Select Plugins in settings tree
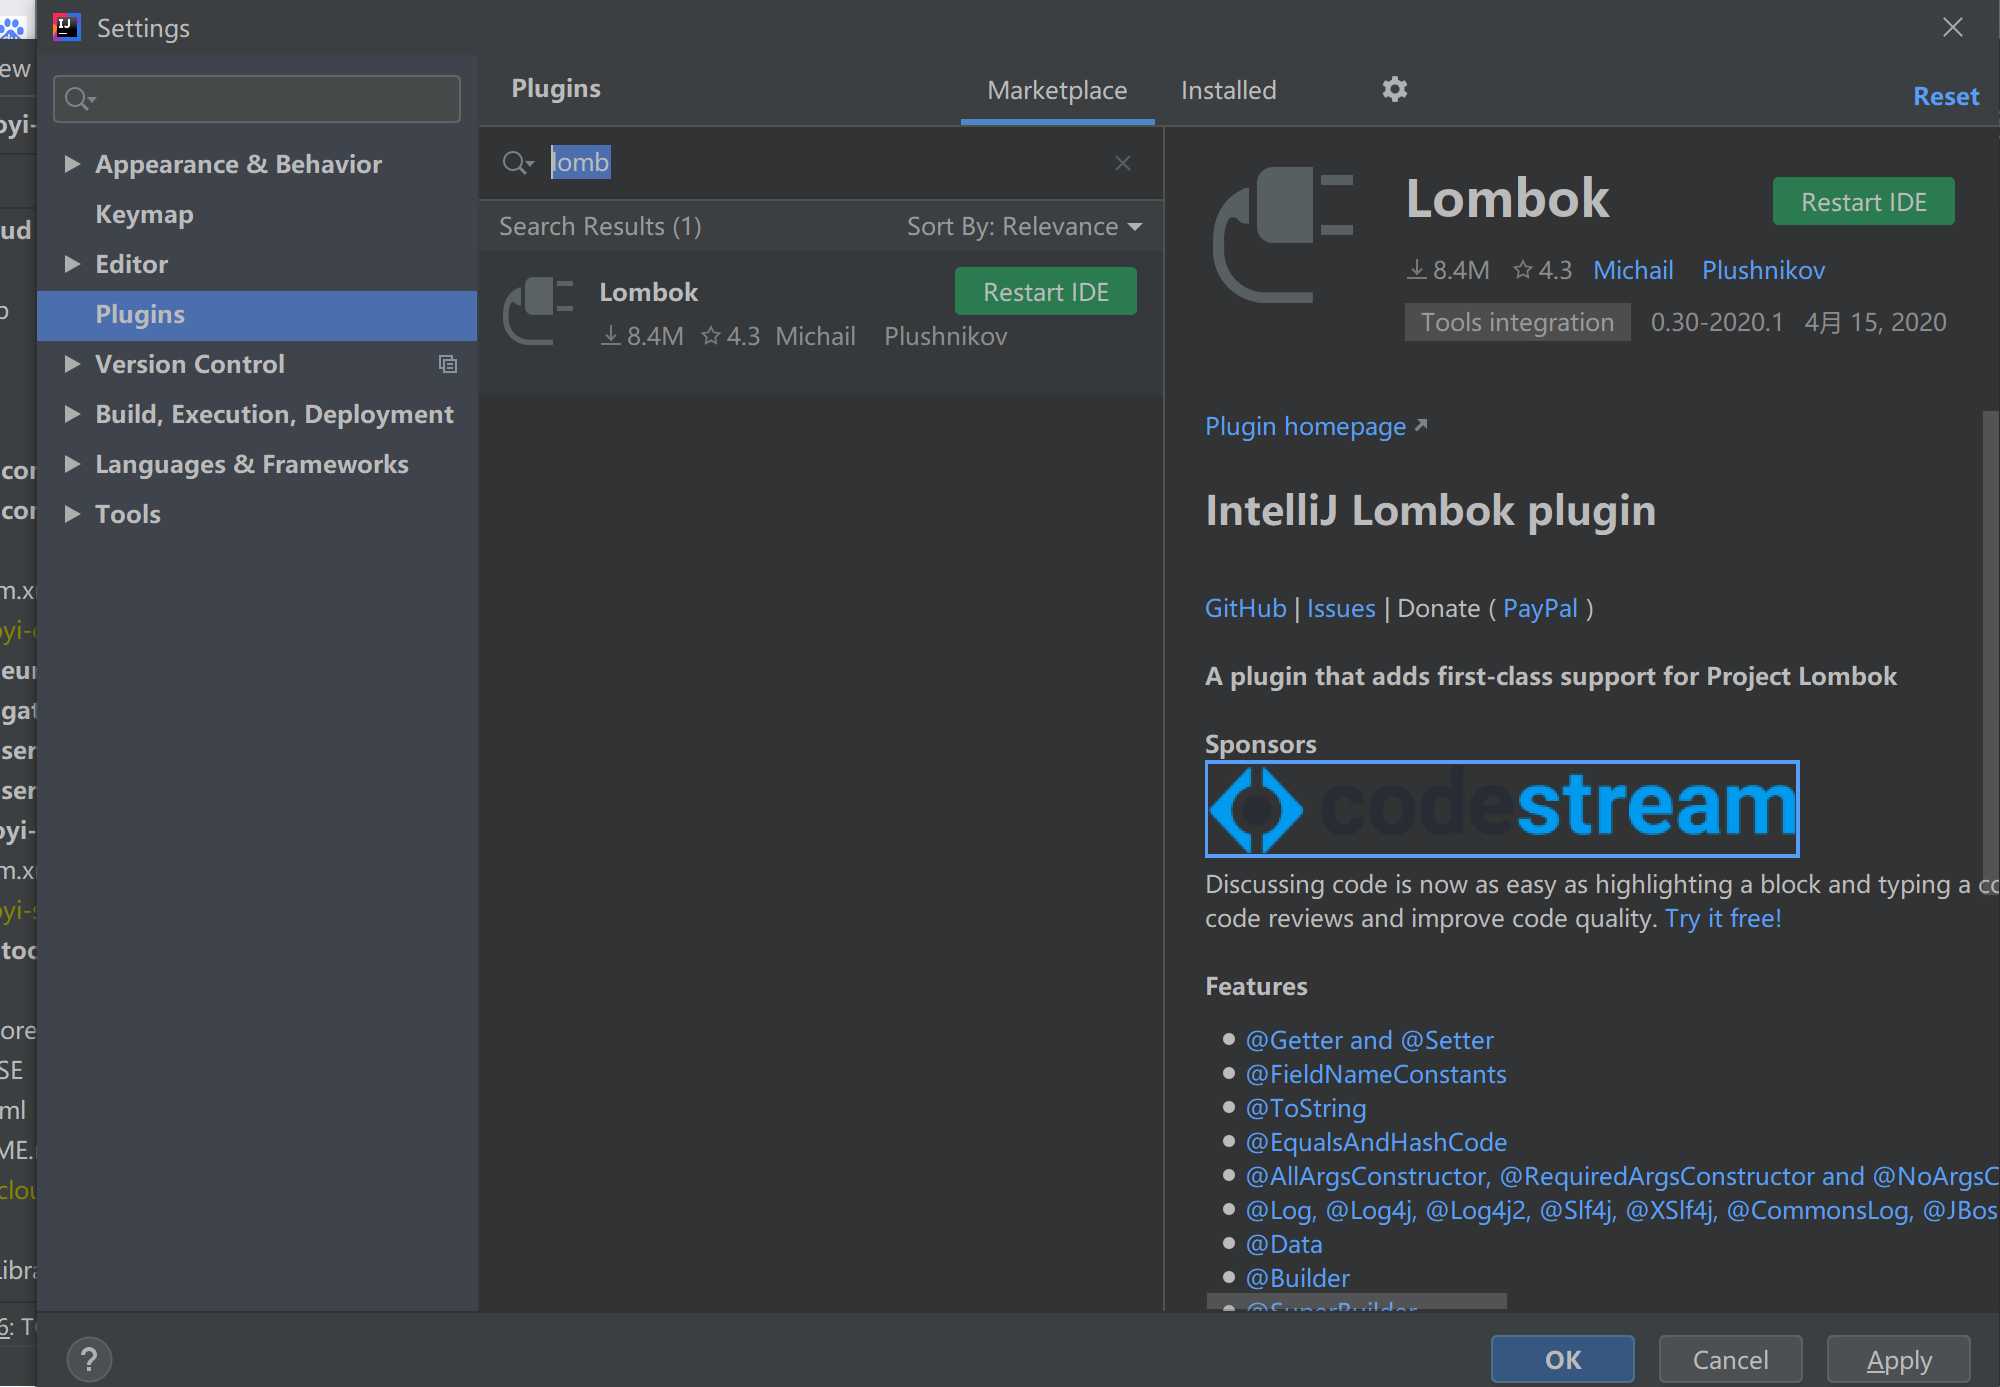 257,314
